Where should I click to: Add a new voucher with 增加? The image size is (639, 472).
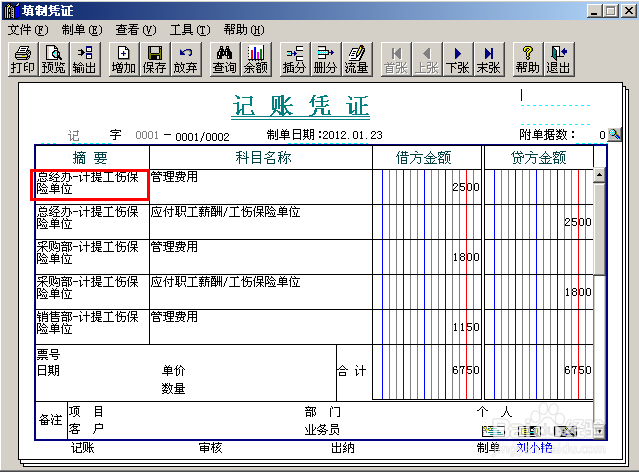(123, 60)
